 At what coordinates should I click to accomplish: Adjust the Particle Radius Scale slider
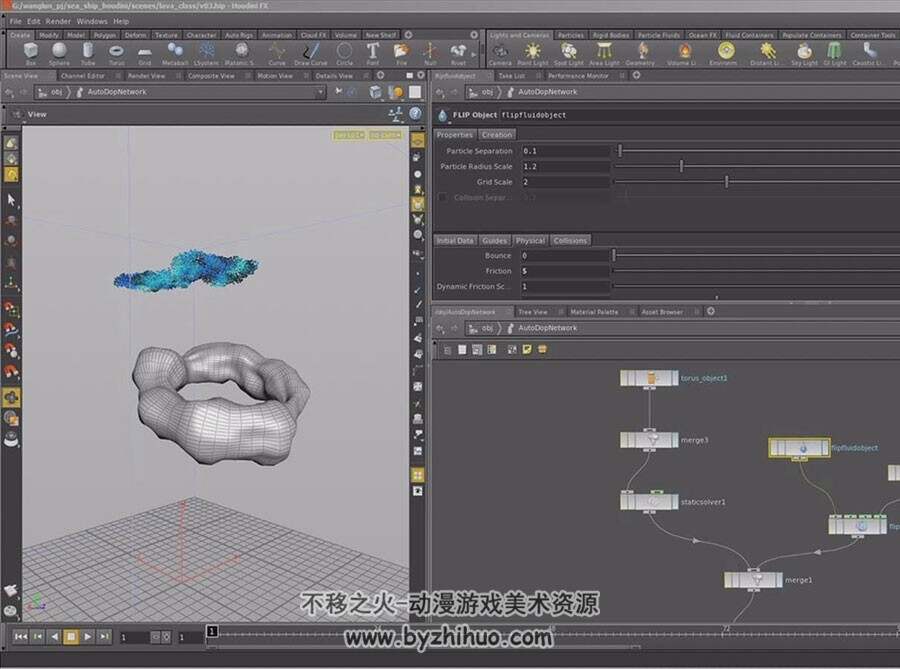[681, 166]
